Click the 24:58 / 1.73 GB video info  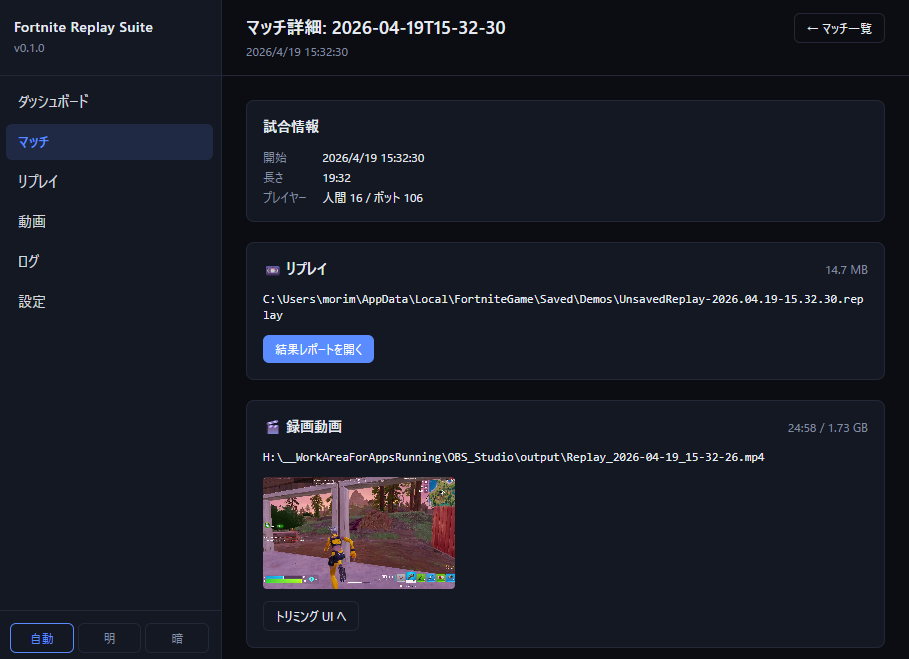[827, 428]
